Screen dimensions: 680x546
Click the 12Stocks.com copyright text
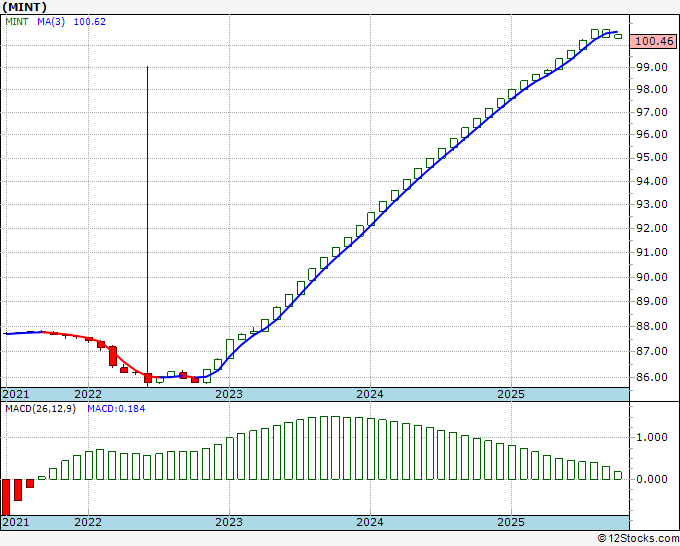tap(638, 538)
